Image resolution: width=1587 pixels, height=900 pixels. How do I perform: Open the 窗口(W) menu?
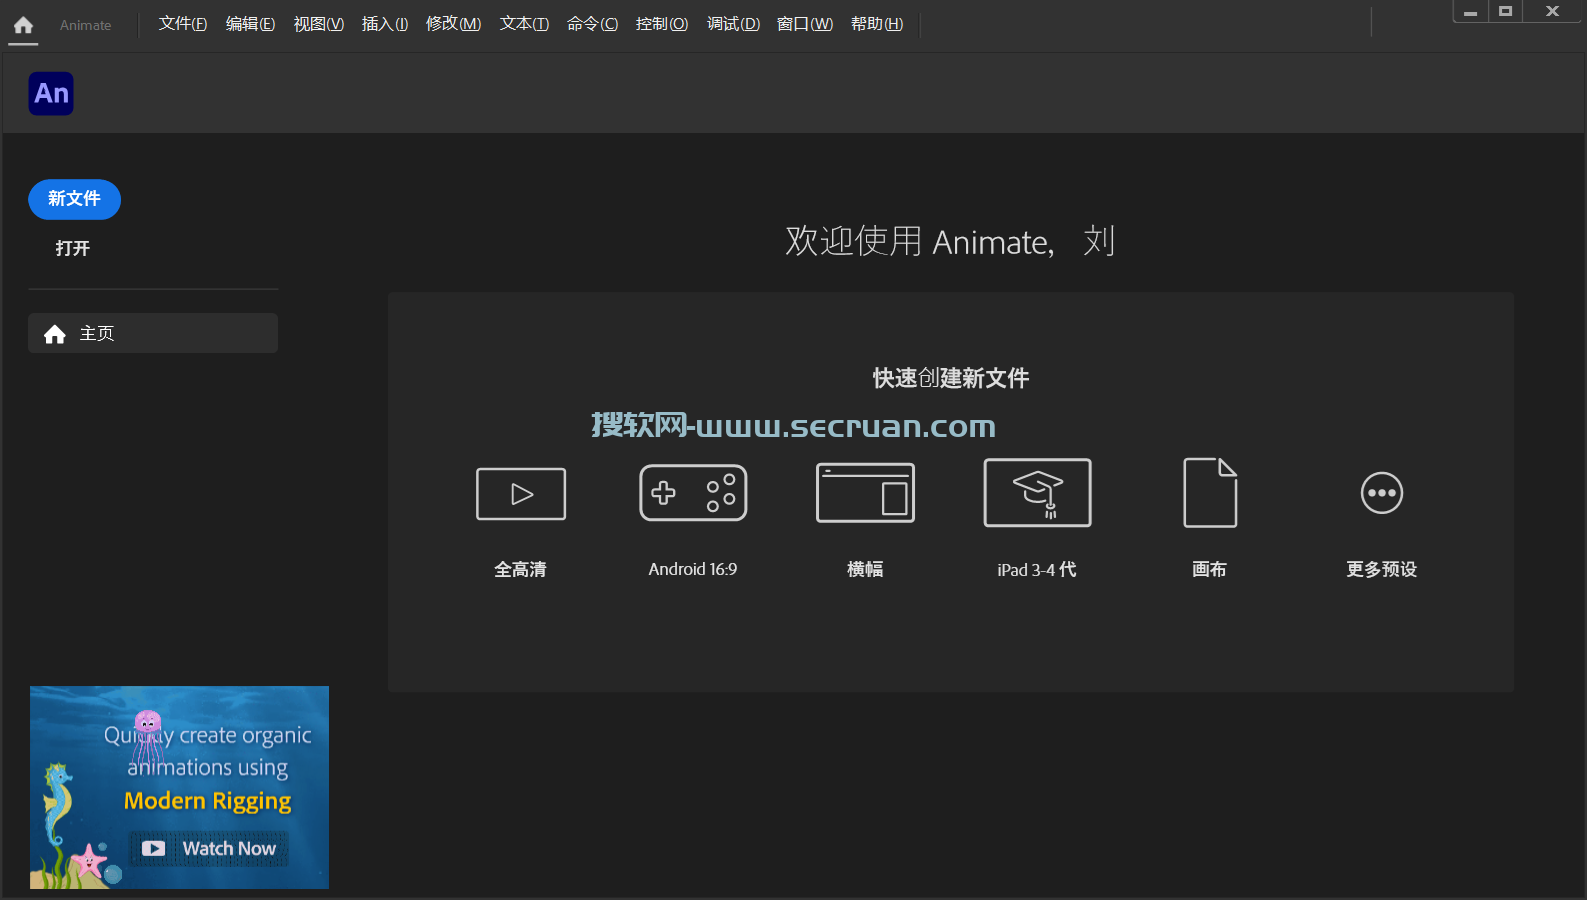coord(804,24)
